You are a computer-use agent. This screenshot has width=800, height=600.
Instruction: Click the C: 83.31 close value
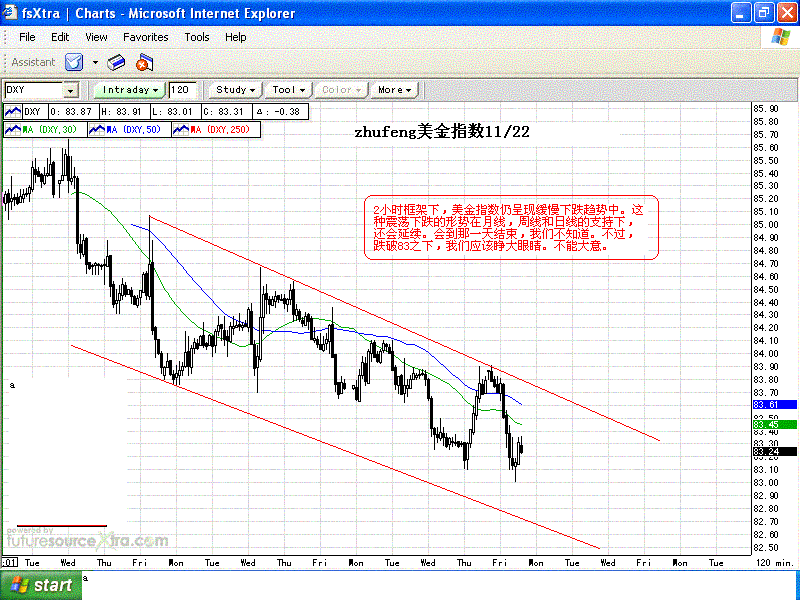224,112
